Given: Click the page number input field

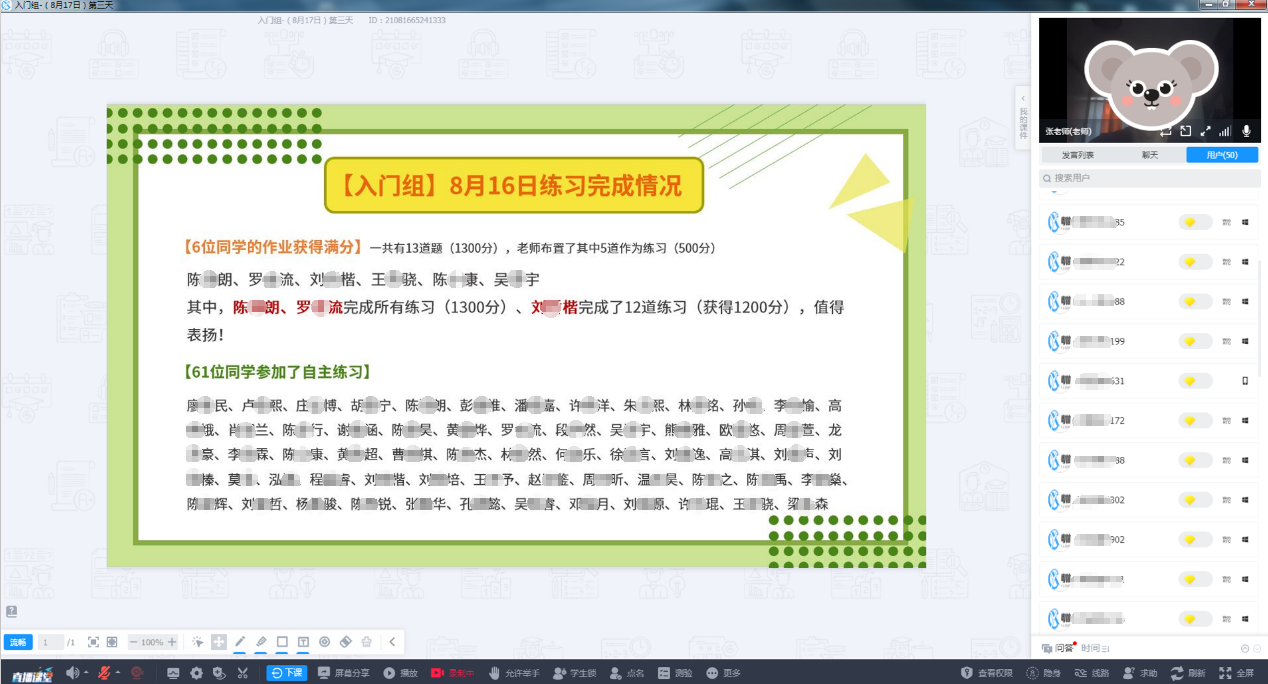Looking at the screenshot, I should pos(50,642).
